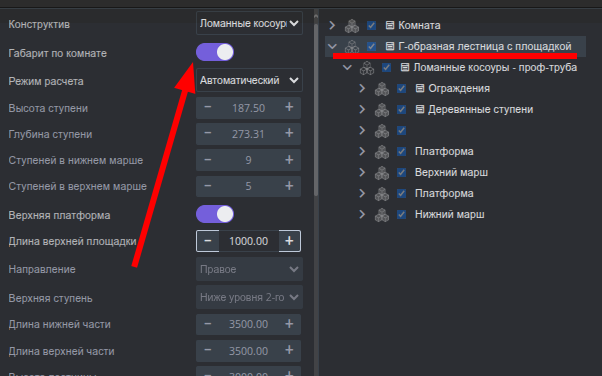Uncheck the Комната checkbox
The height and width of the screenshot is (376, 602).
(371, 25)
